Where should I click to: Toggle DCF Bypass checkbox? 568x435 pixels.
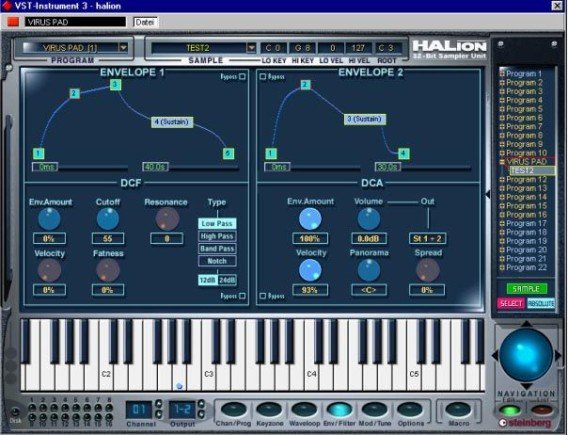[x=242, y=296]
